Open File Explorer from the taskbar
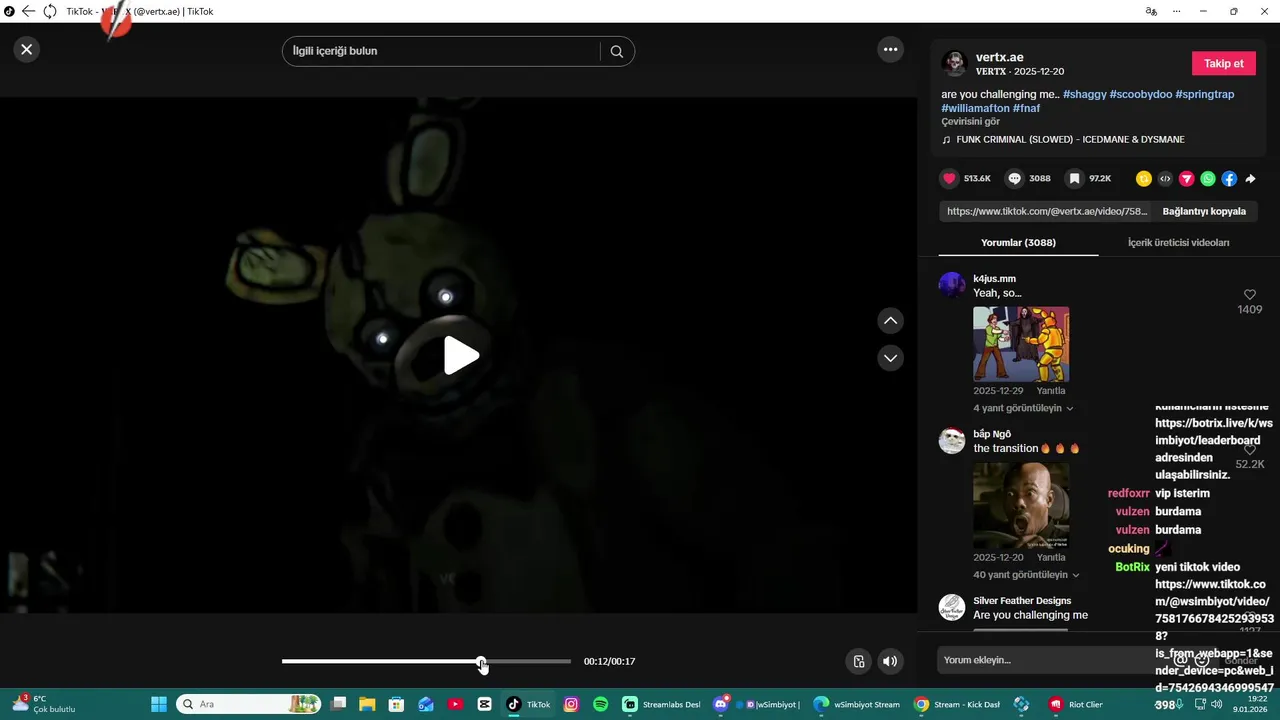 367,704
